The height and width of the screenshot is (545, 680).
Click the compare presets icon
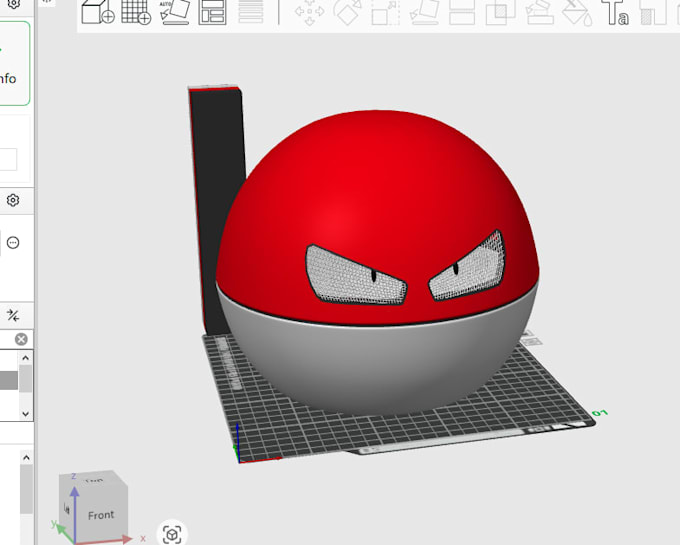13,315
